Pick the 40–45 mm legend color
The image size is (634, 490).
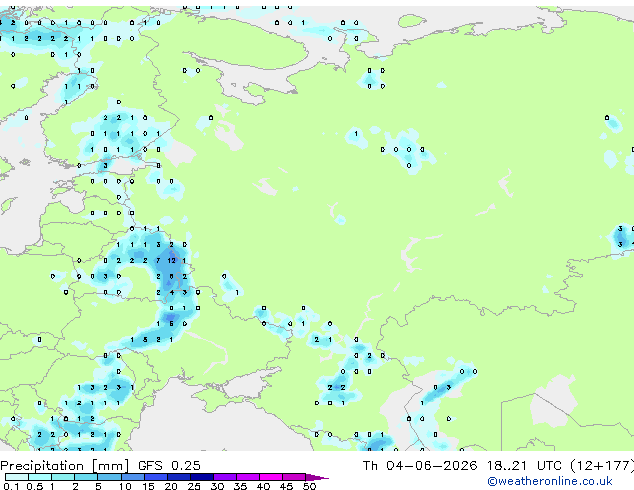[x=271, y=477]
